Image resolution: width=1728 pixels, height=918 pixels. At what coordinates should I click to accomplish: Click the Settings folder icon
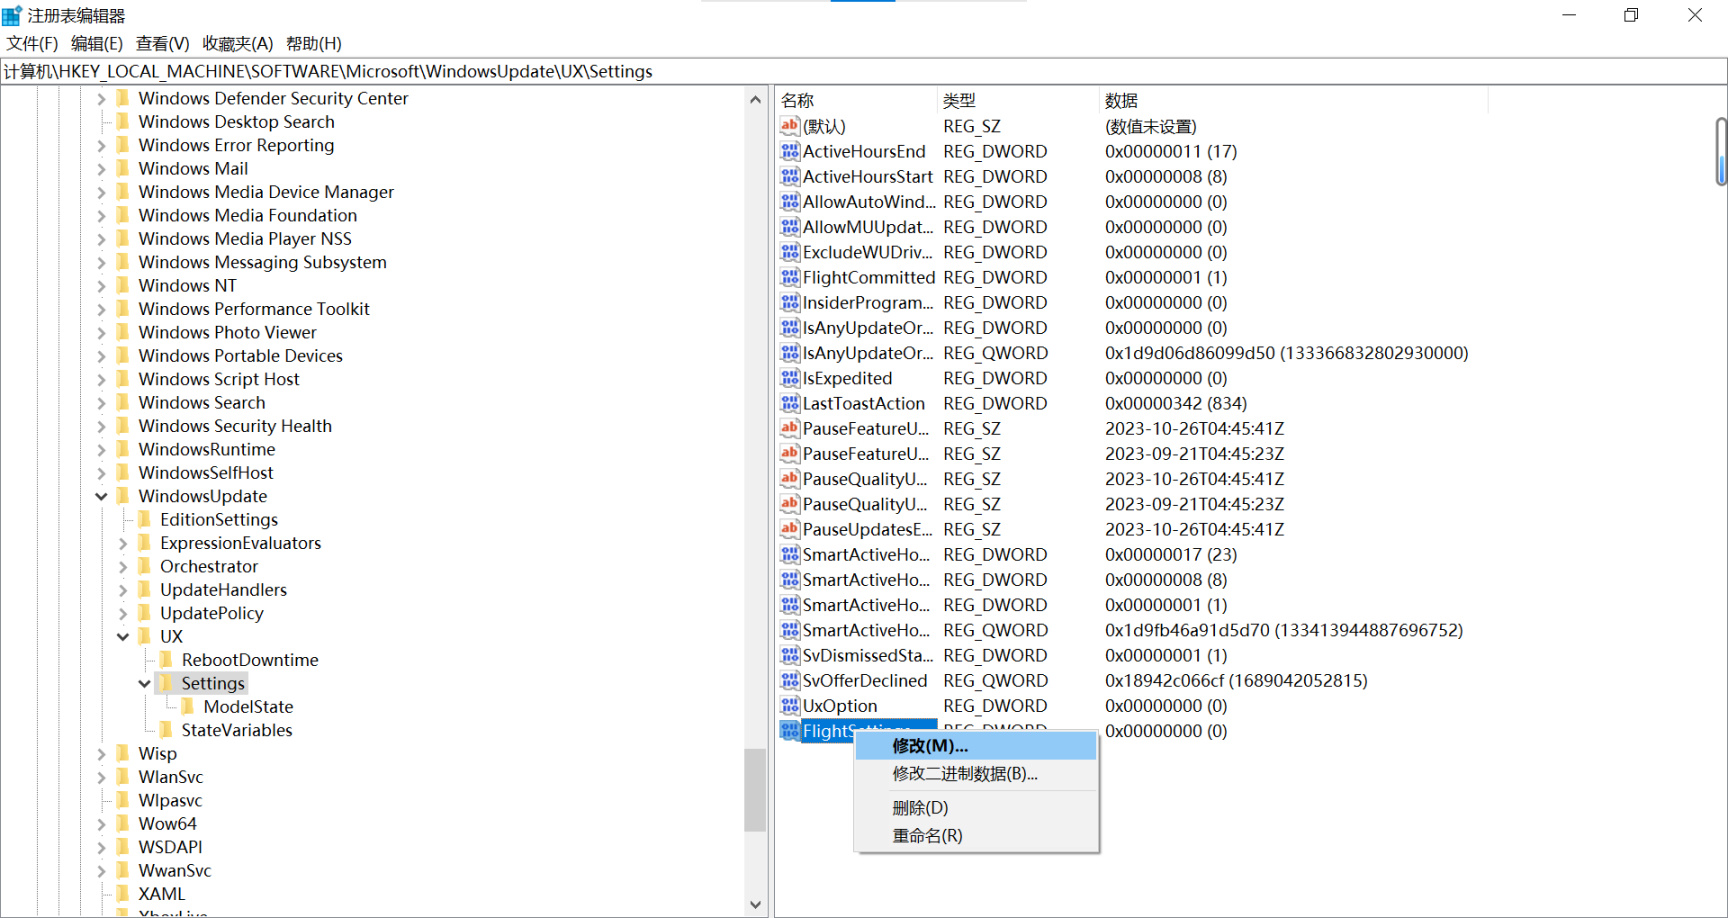click(167, 683)
